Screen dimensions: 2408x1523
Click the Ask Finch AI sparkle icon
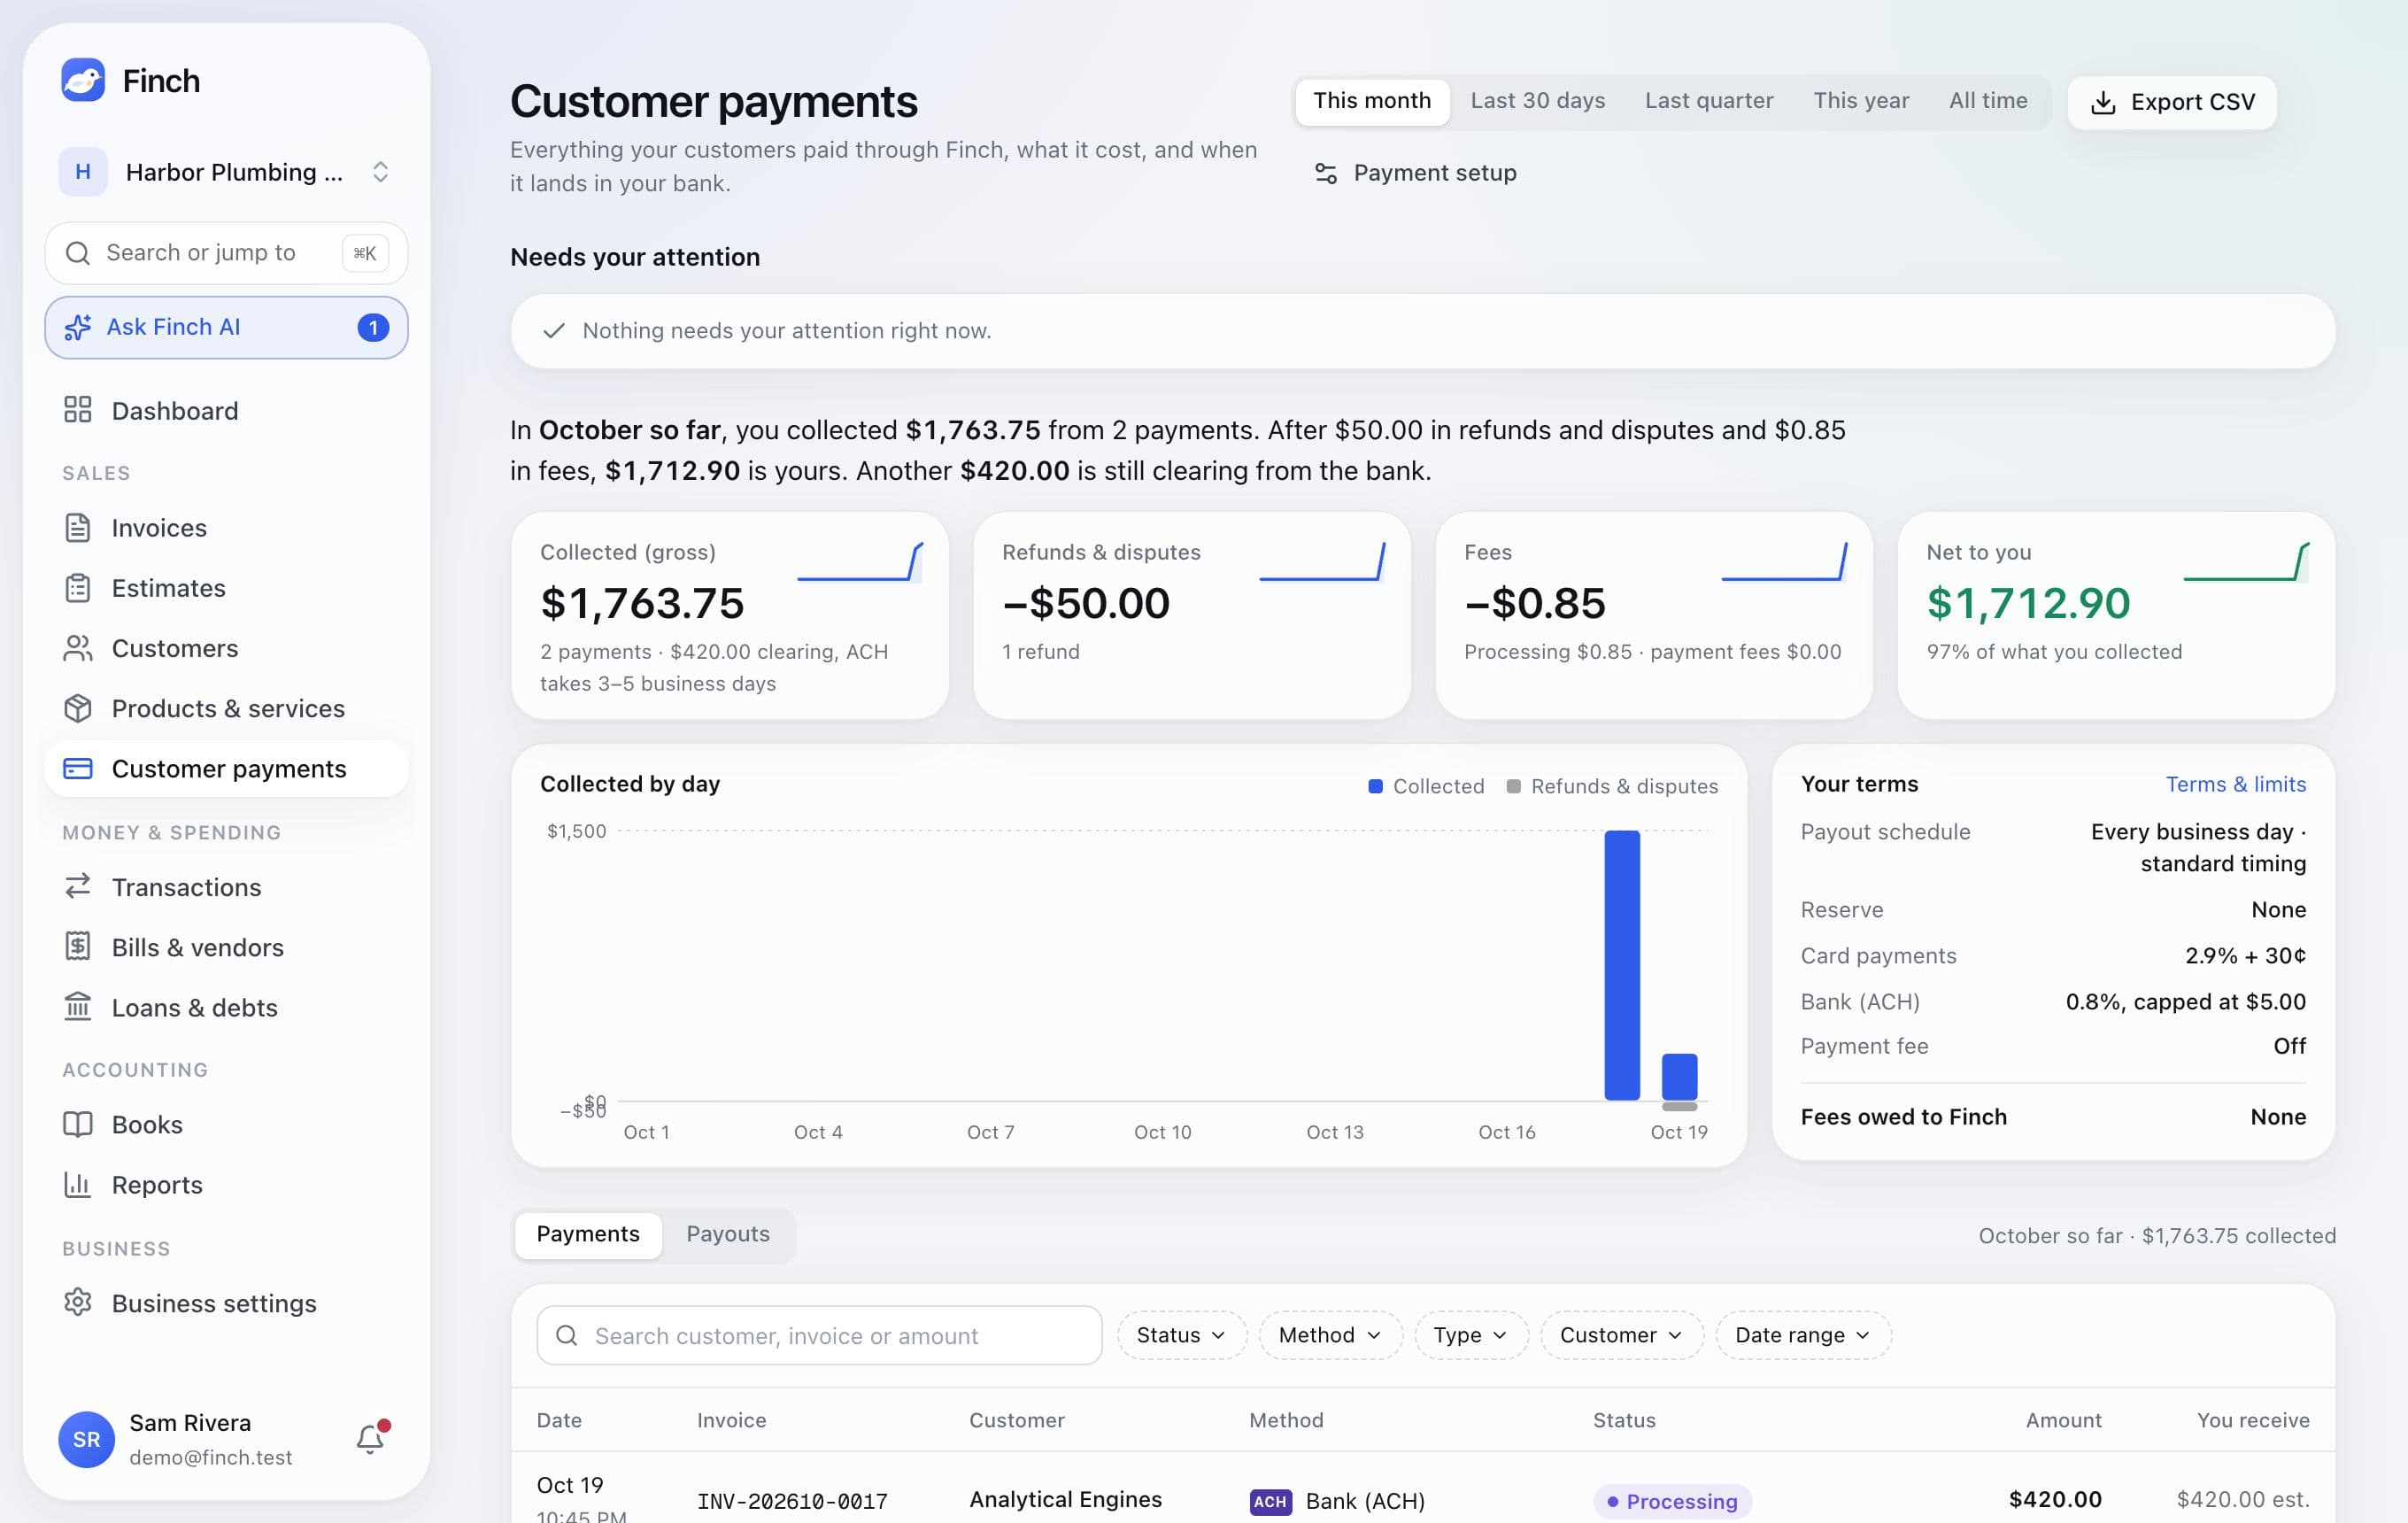point(78,327)
